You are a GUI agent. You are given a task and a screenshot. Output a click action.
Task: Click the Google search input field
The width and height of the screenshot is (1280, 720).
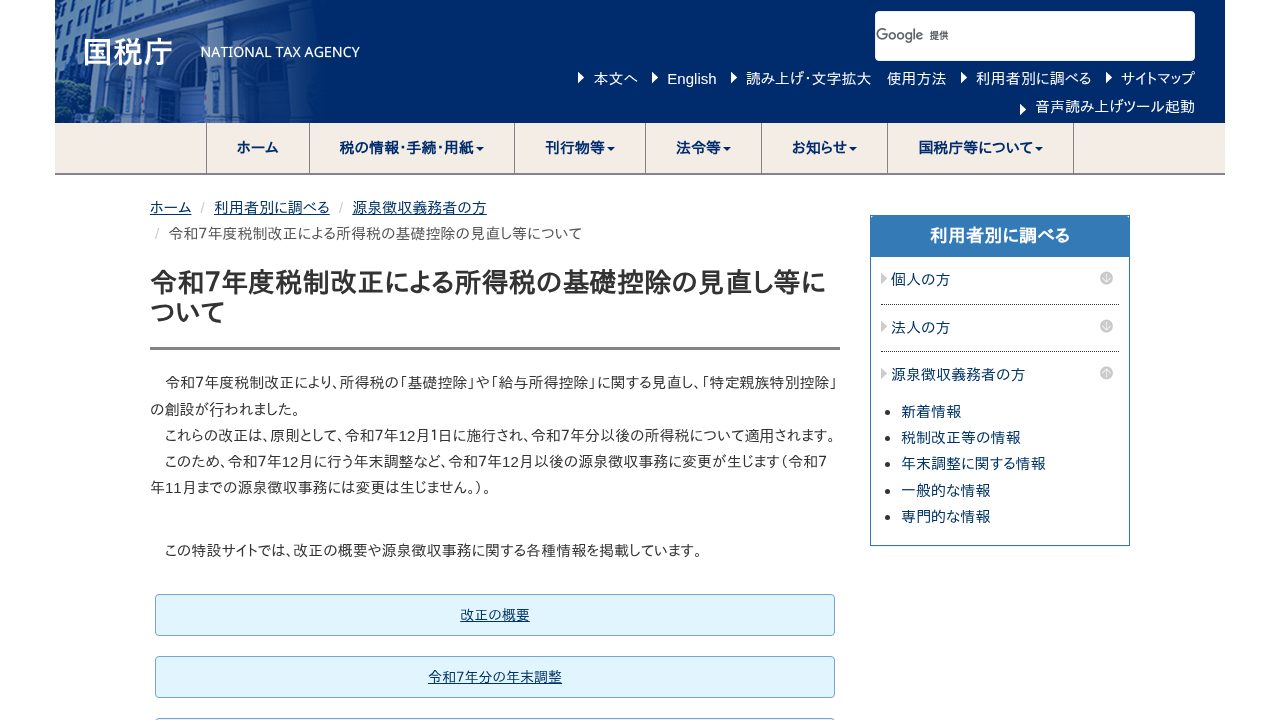coord(1035,36)
